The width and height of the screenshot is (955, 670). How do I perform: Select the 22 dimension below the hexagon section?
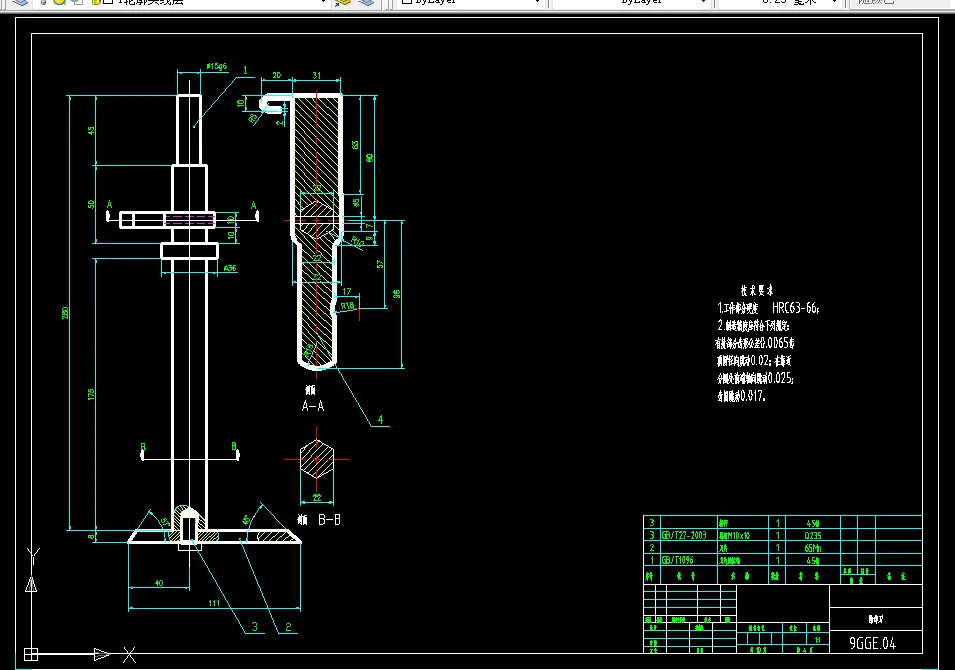tap(317, 498)
